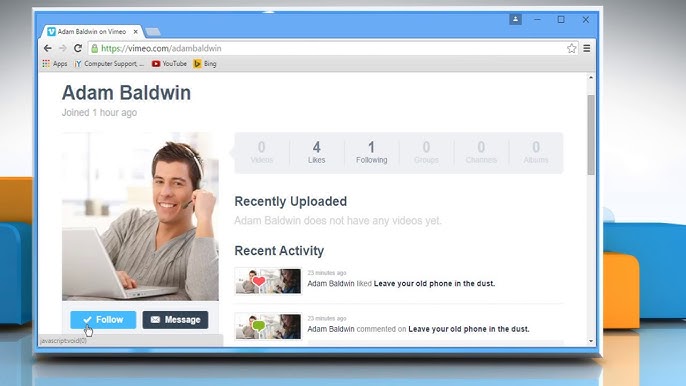Open the commented video thumbnail with speech bubble
The image size is (686, 386).
click(x=268, y=326)
